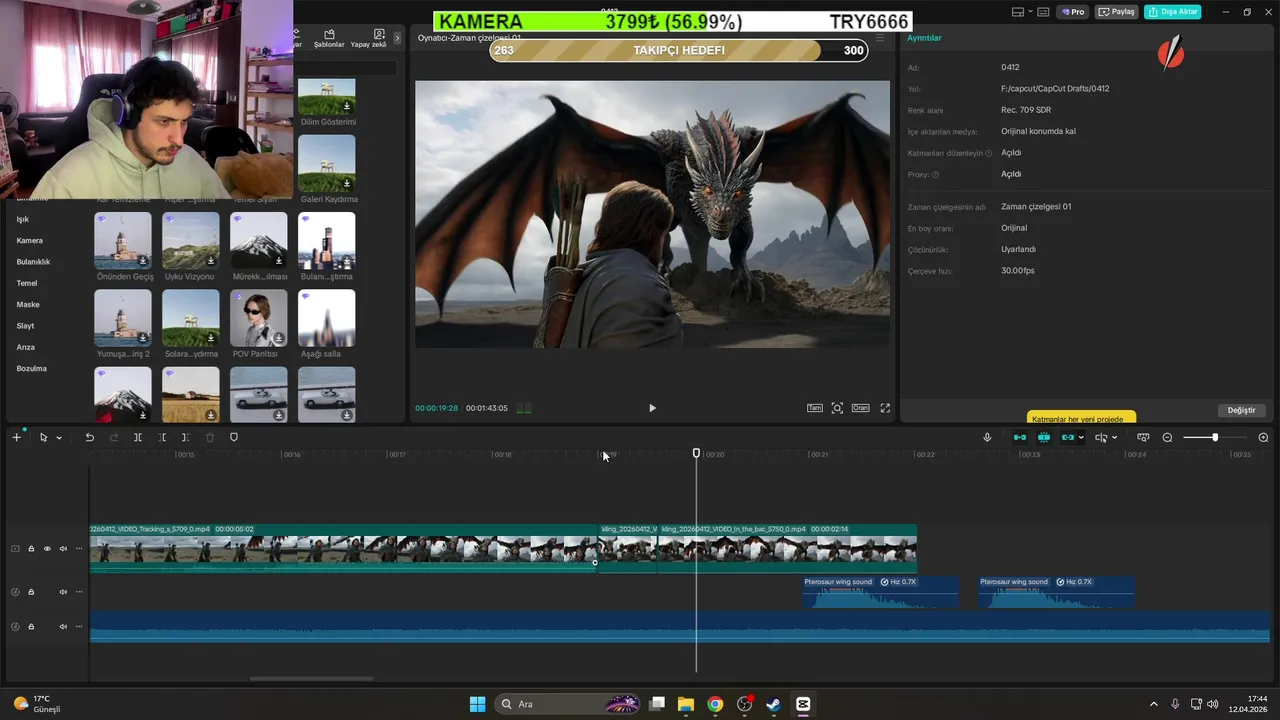
Task: Expand the preview axis dropdown arrow
Action: [x=1114, y=438]
